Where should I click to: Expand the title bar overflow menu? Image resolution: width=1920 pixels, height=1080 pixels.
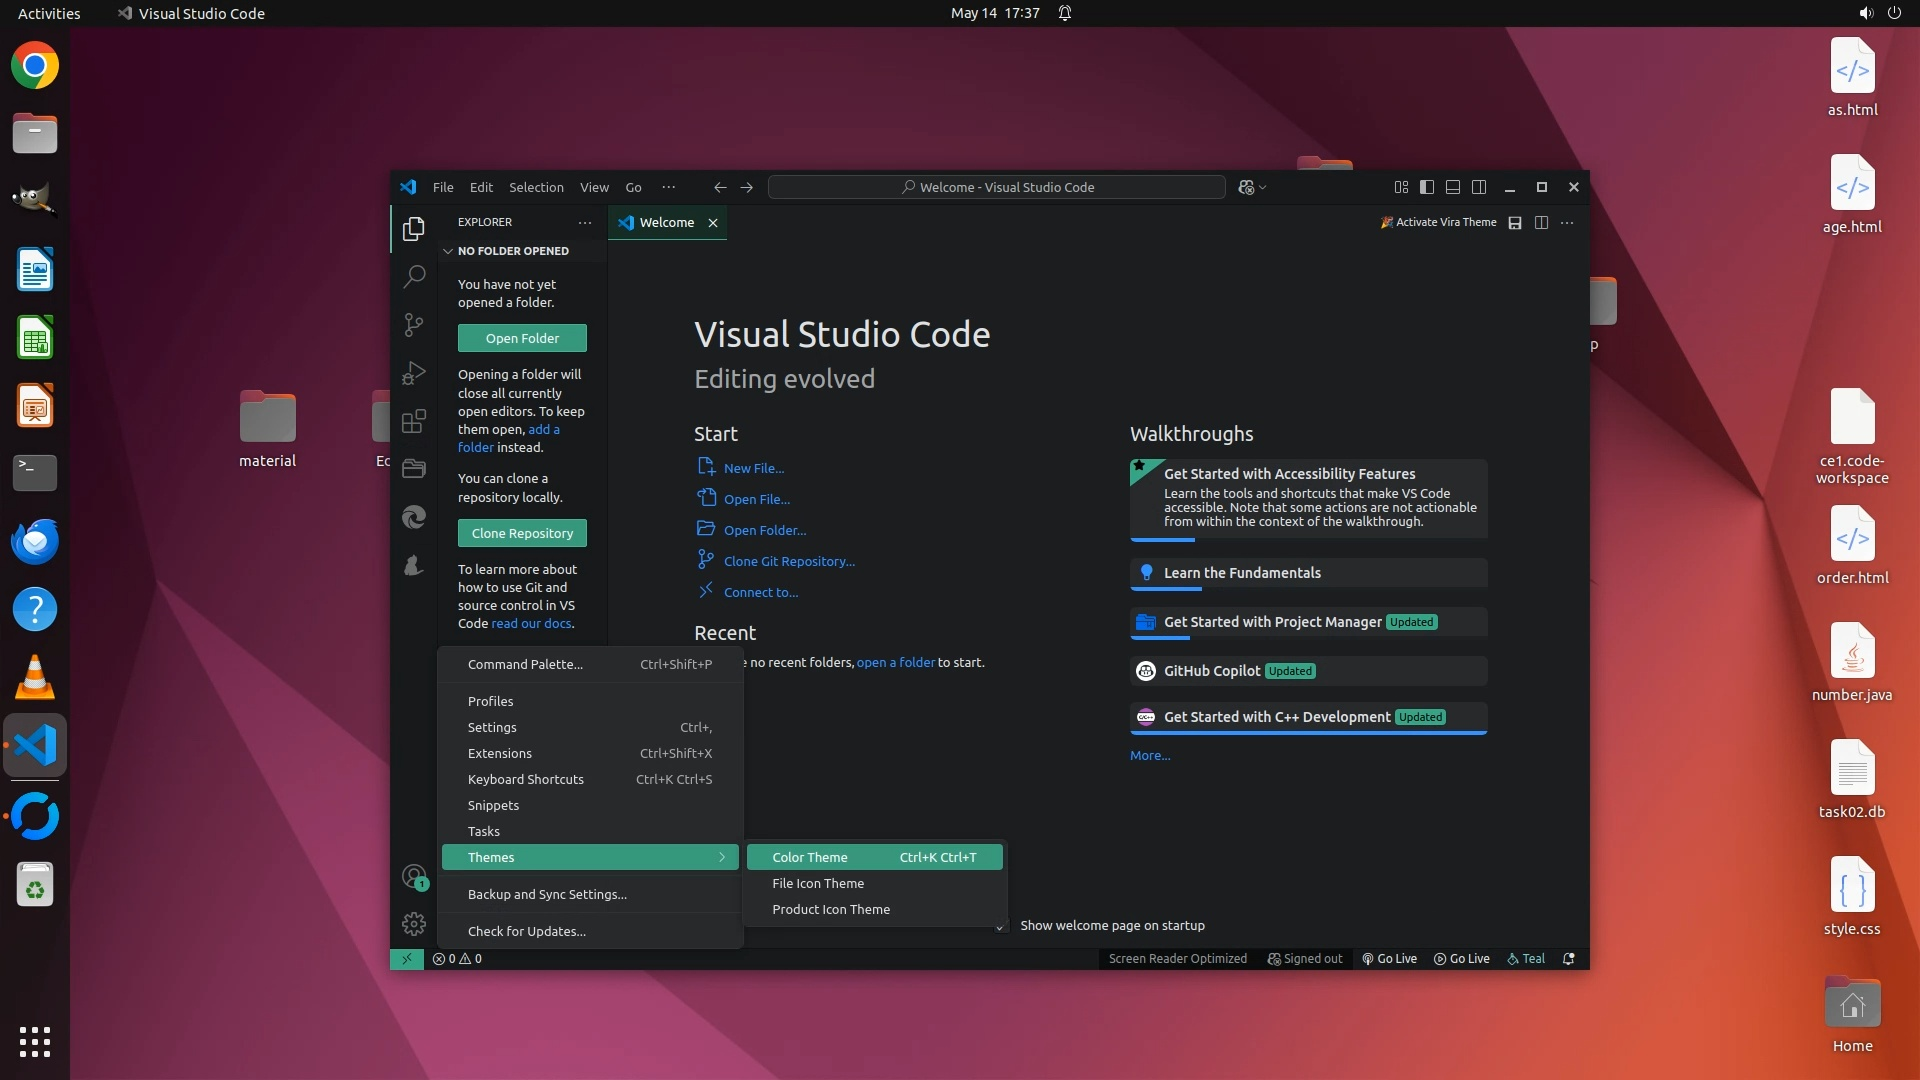[x=668, y=187]
